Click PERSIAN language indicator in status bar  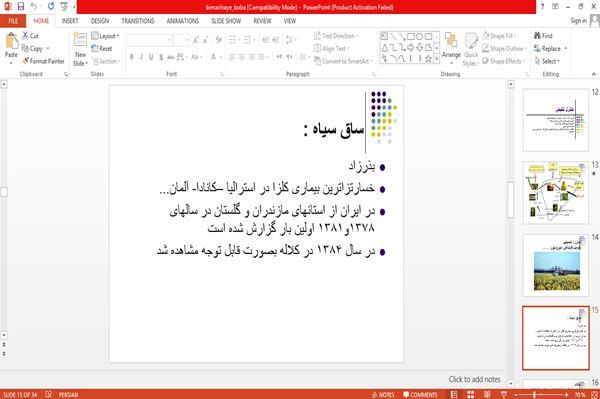68,394
